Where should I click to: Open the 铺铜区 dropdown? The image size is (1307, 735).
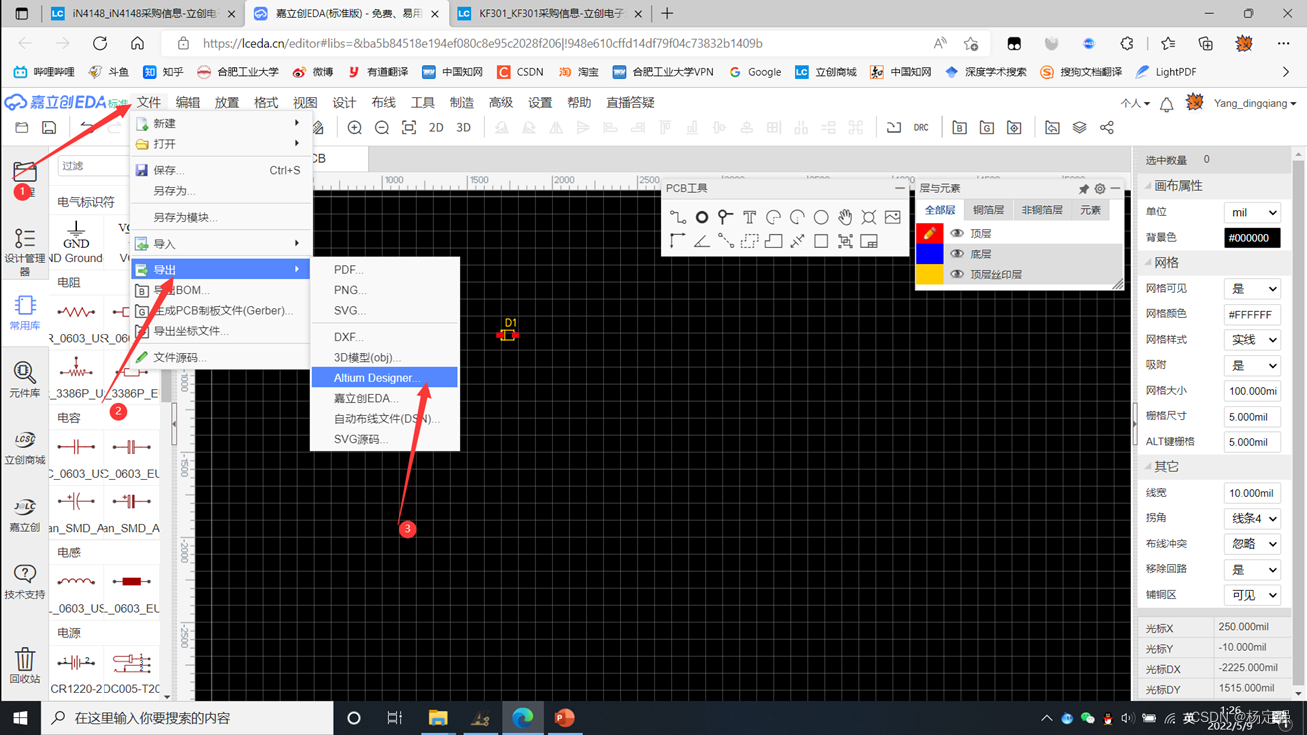(x=1252, y=595)
